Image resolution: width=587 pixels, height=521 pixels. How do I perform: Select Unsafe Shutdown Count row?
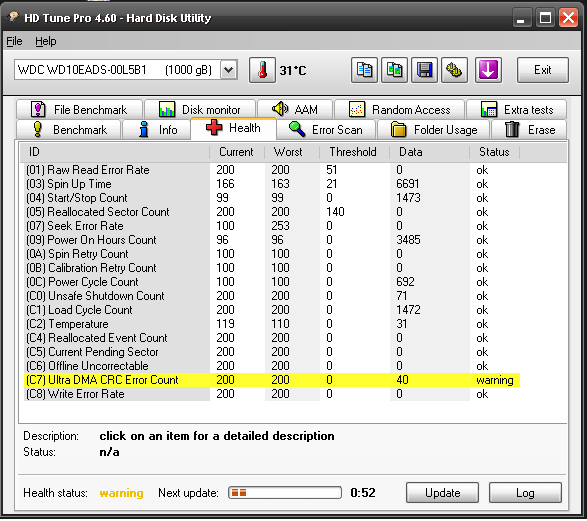point(272,296)
